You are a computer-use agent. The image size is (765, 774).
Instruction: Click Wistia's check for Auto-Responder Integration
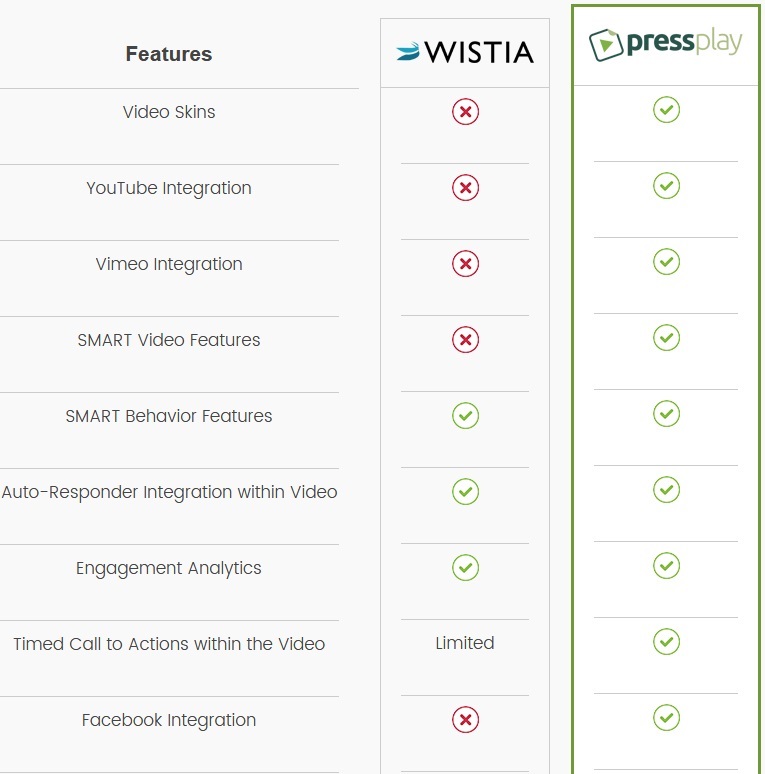(x=465, y=492)
